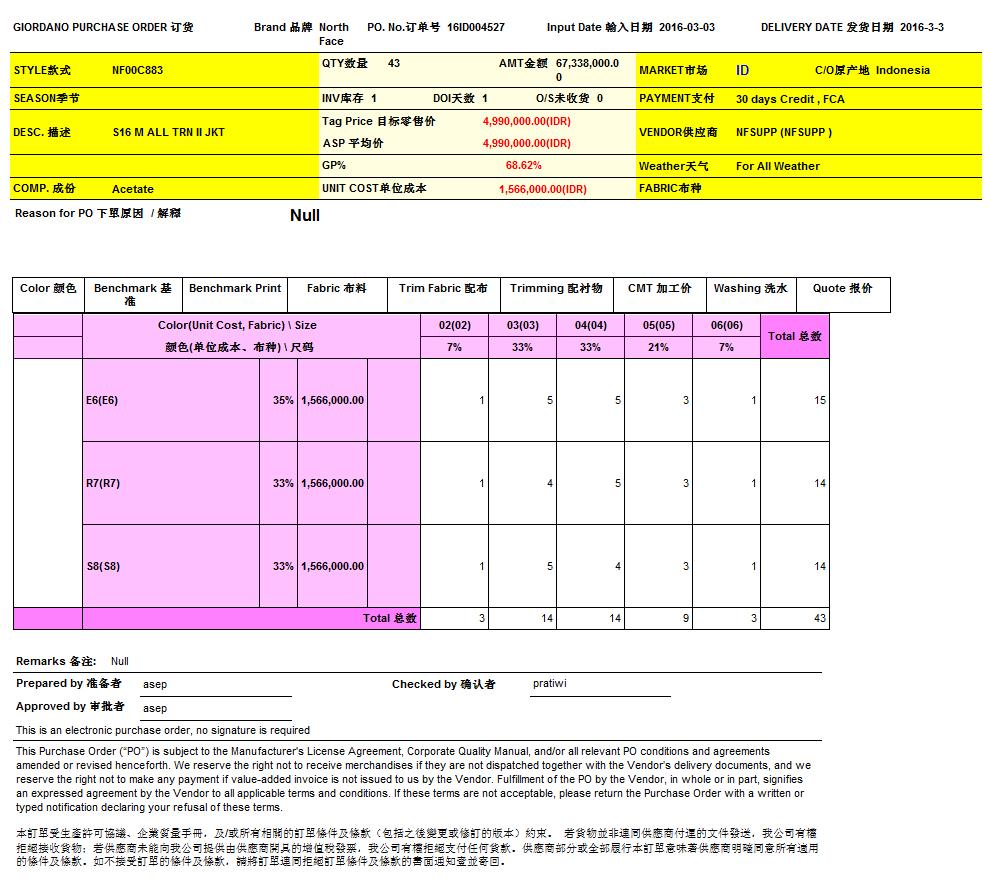Click the GP% value 68.62%
990x891 pixels.
[523, 166]
